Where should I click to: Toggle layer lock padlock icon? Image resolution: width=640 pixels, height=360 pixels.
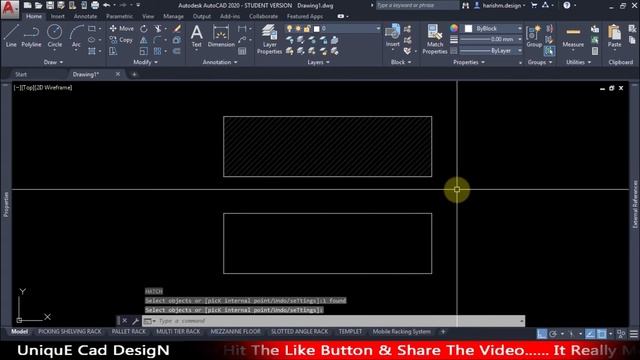[x=307, y=29]
